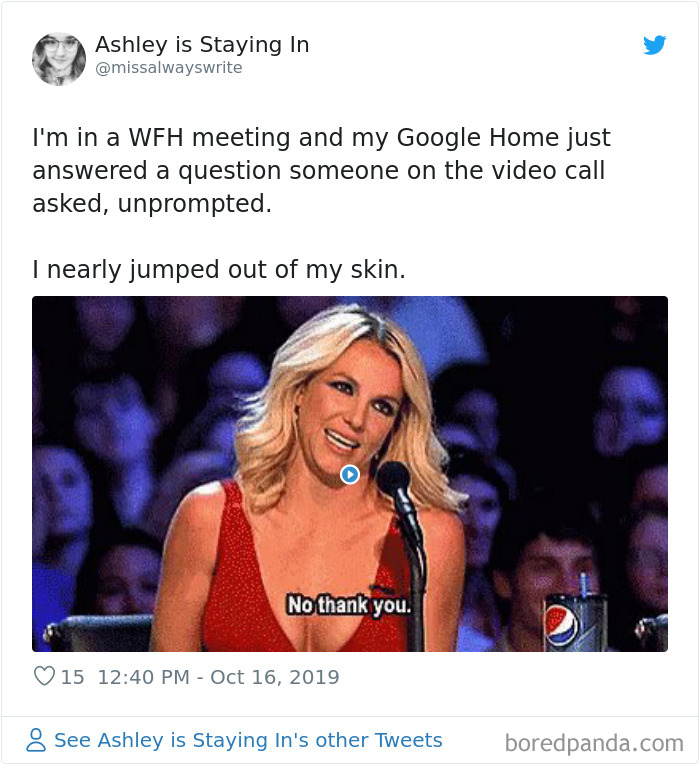Open the @missalwayswrite handle
The height and width of the screenshot is (765, 700).
169,67
